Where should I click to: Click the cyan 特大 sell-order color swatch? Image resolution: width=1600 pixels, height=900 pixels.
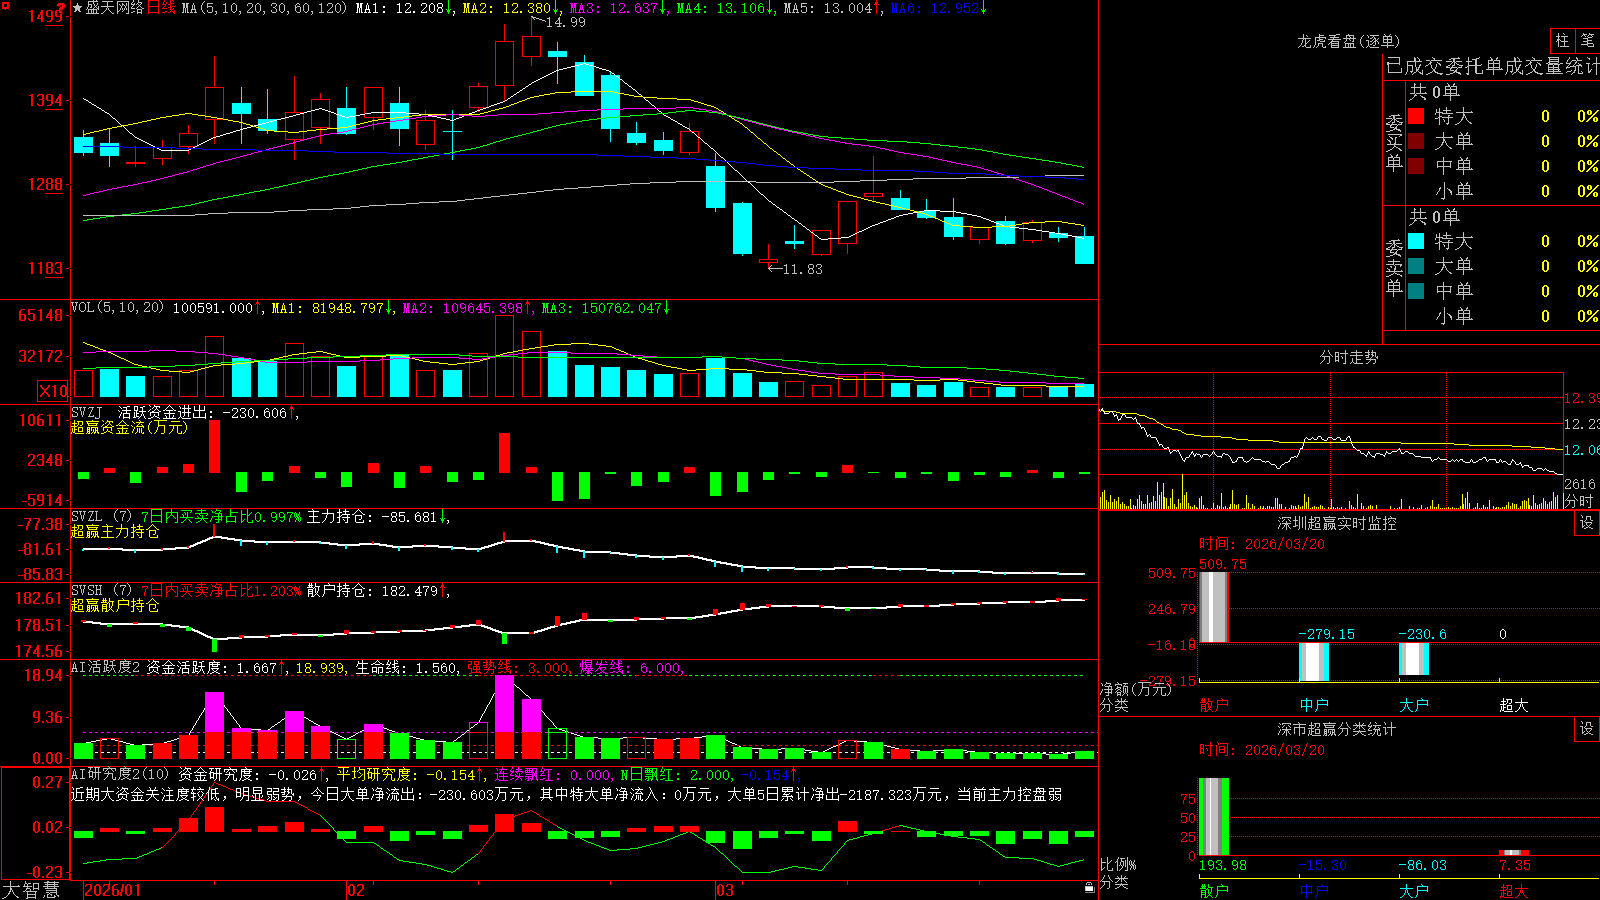1416,241
